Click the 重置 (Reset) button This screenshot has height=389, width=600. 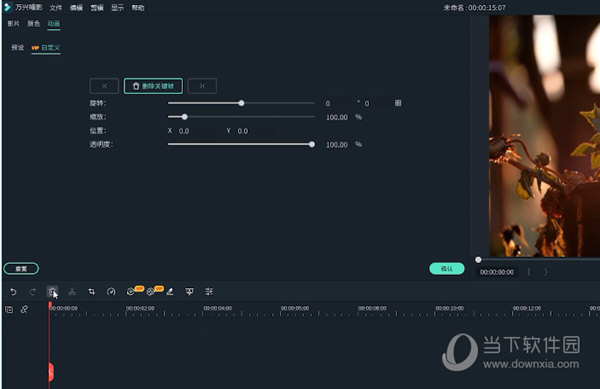point(21,269)
